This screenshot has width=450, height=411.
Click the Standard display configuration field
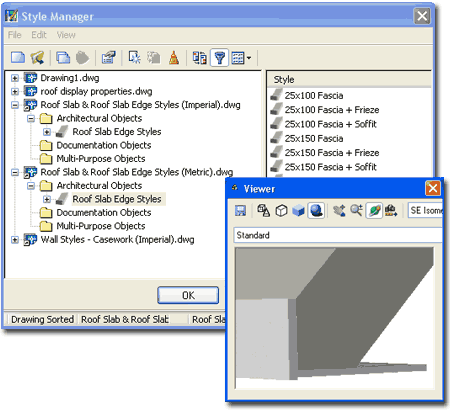click(338, 235)
